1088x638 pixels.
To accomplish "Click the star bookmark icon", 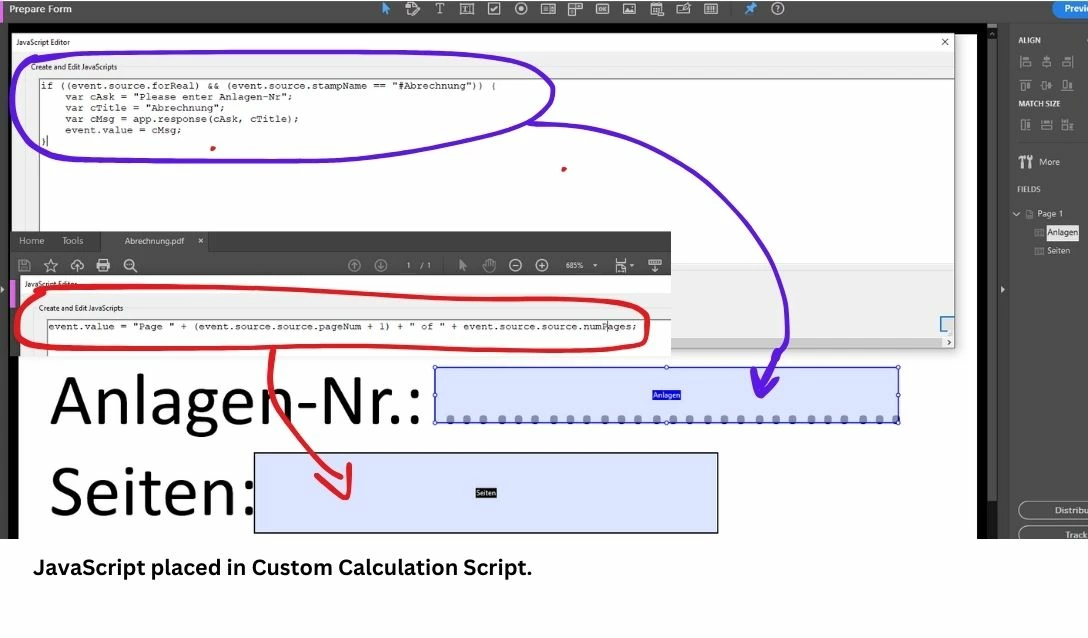I will point(51,265).
